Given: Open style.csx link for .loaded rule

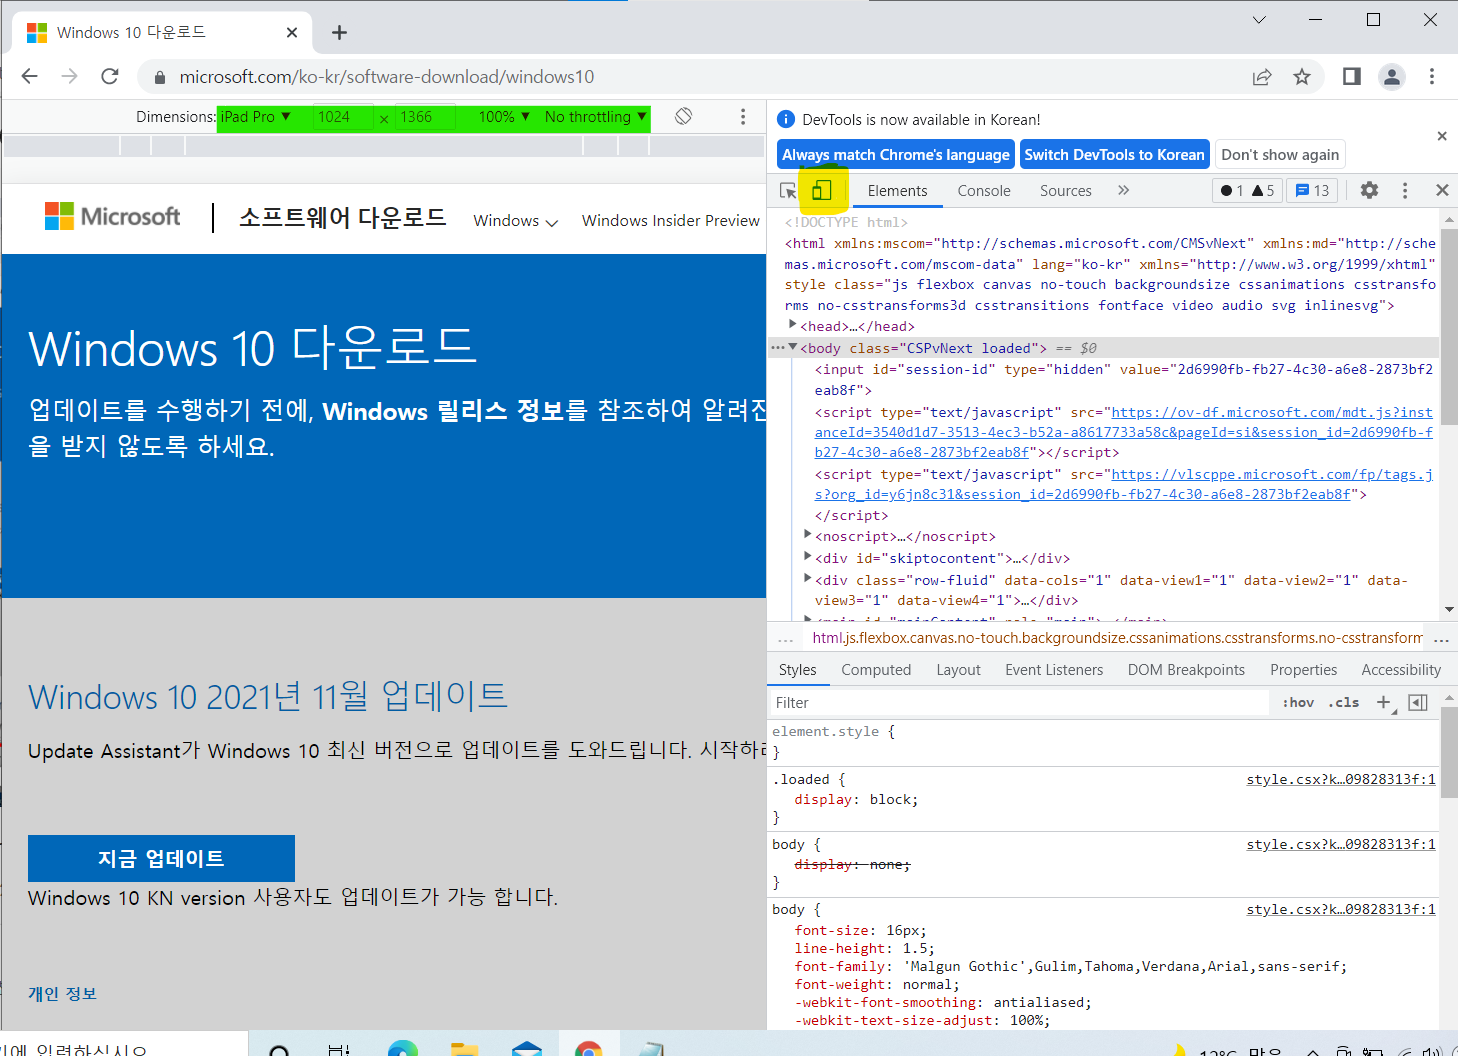Looking at the screenshot, I should [1340, 779].
